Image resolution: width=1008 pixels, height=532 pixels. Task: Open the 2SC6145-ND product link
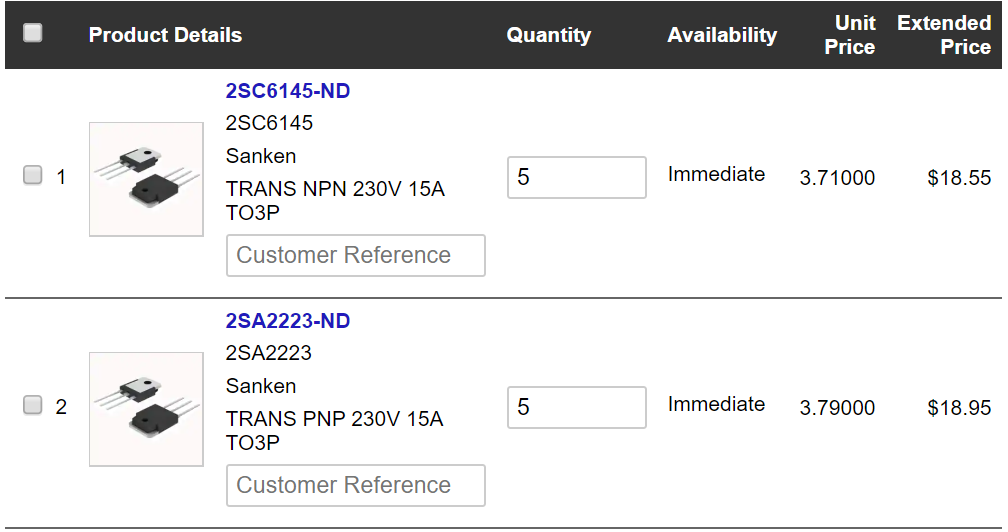(x=287, y=91)
